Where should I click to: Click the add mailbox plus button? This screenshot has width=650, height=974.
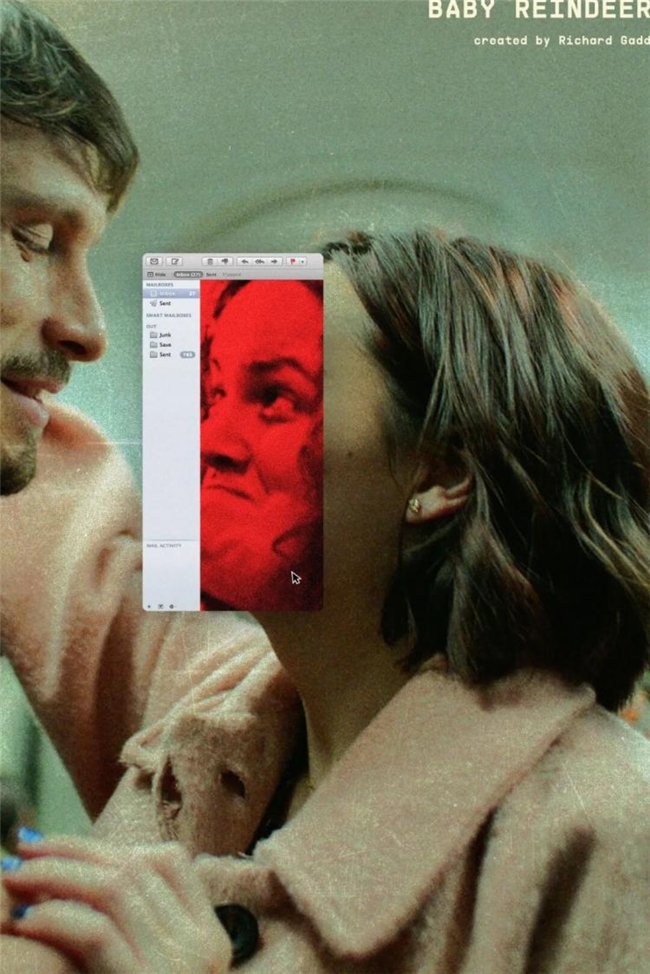click(149, 606)
